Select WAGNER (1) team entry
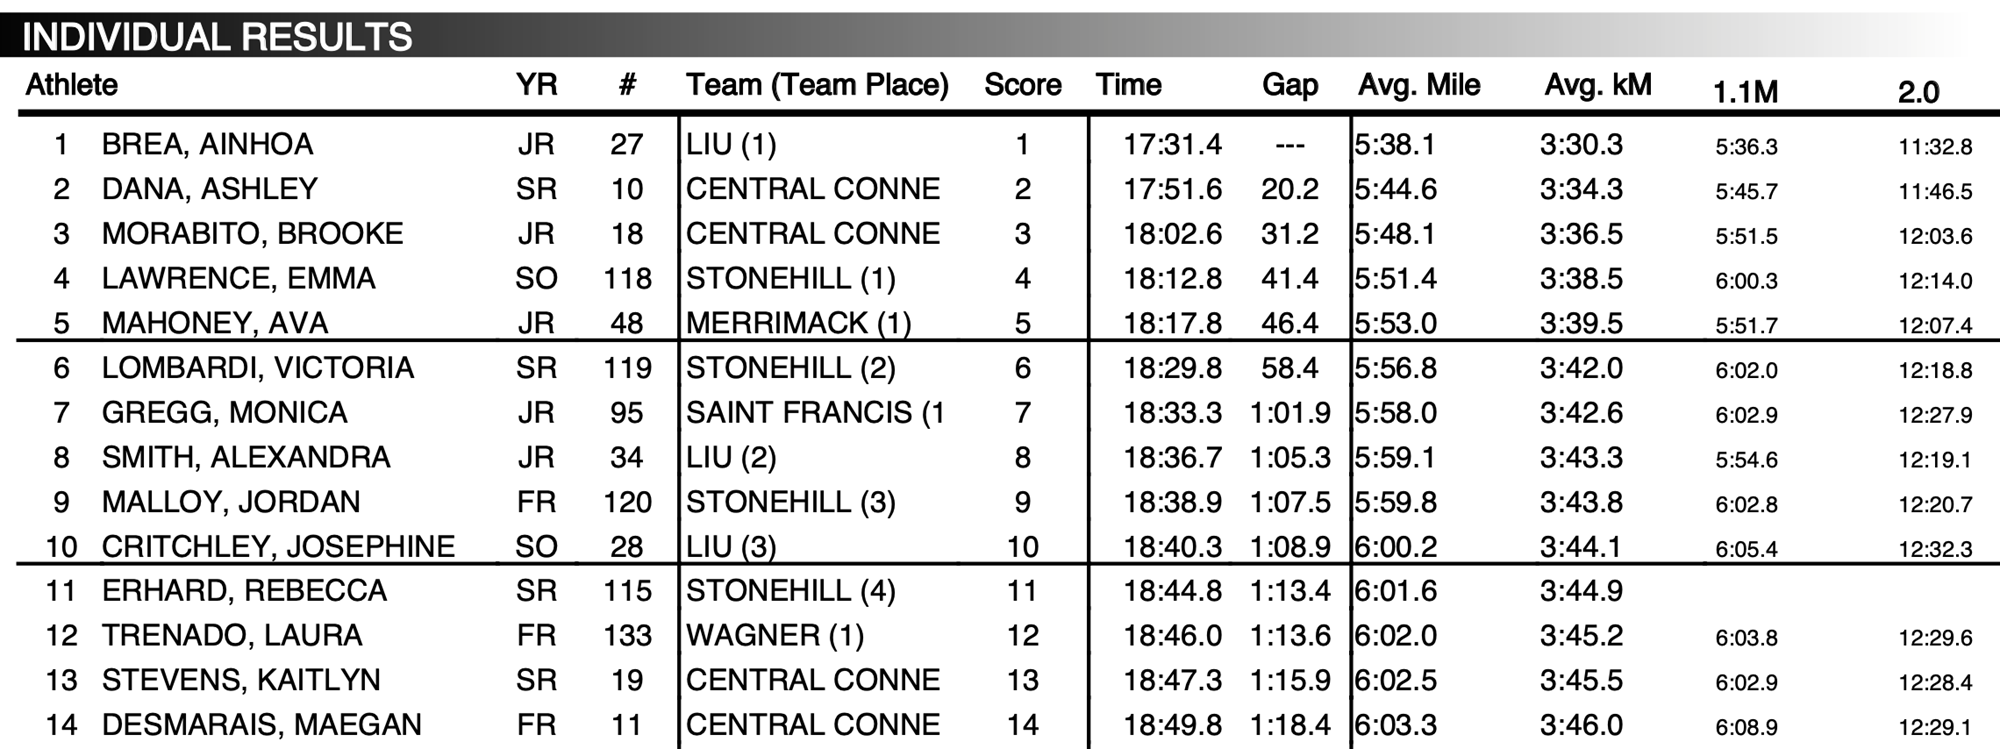The image size is (2000, 749). (775, 635)
